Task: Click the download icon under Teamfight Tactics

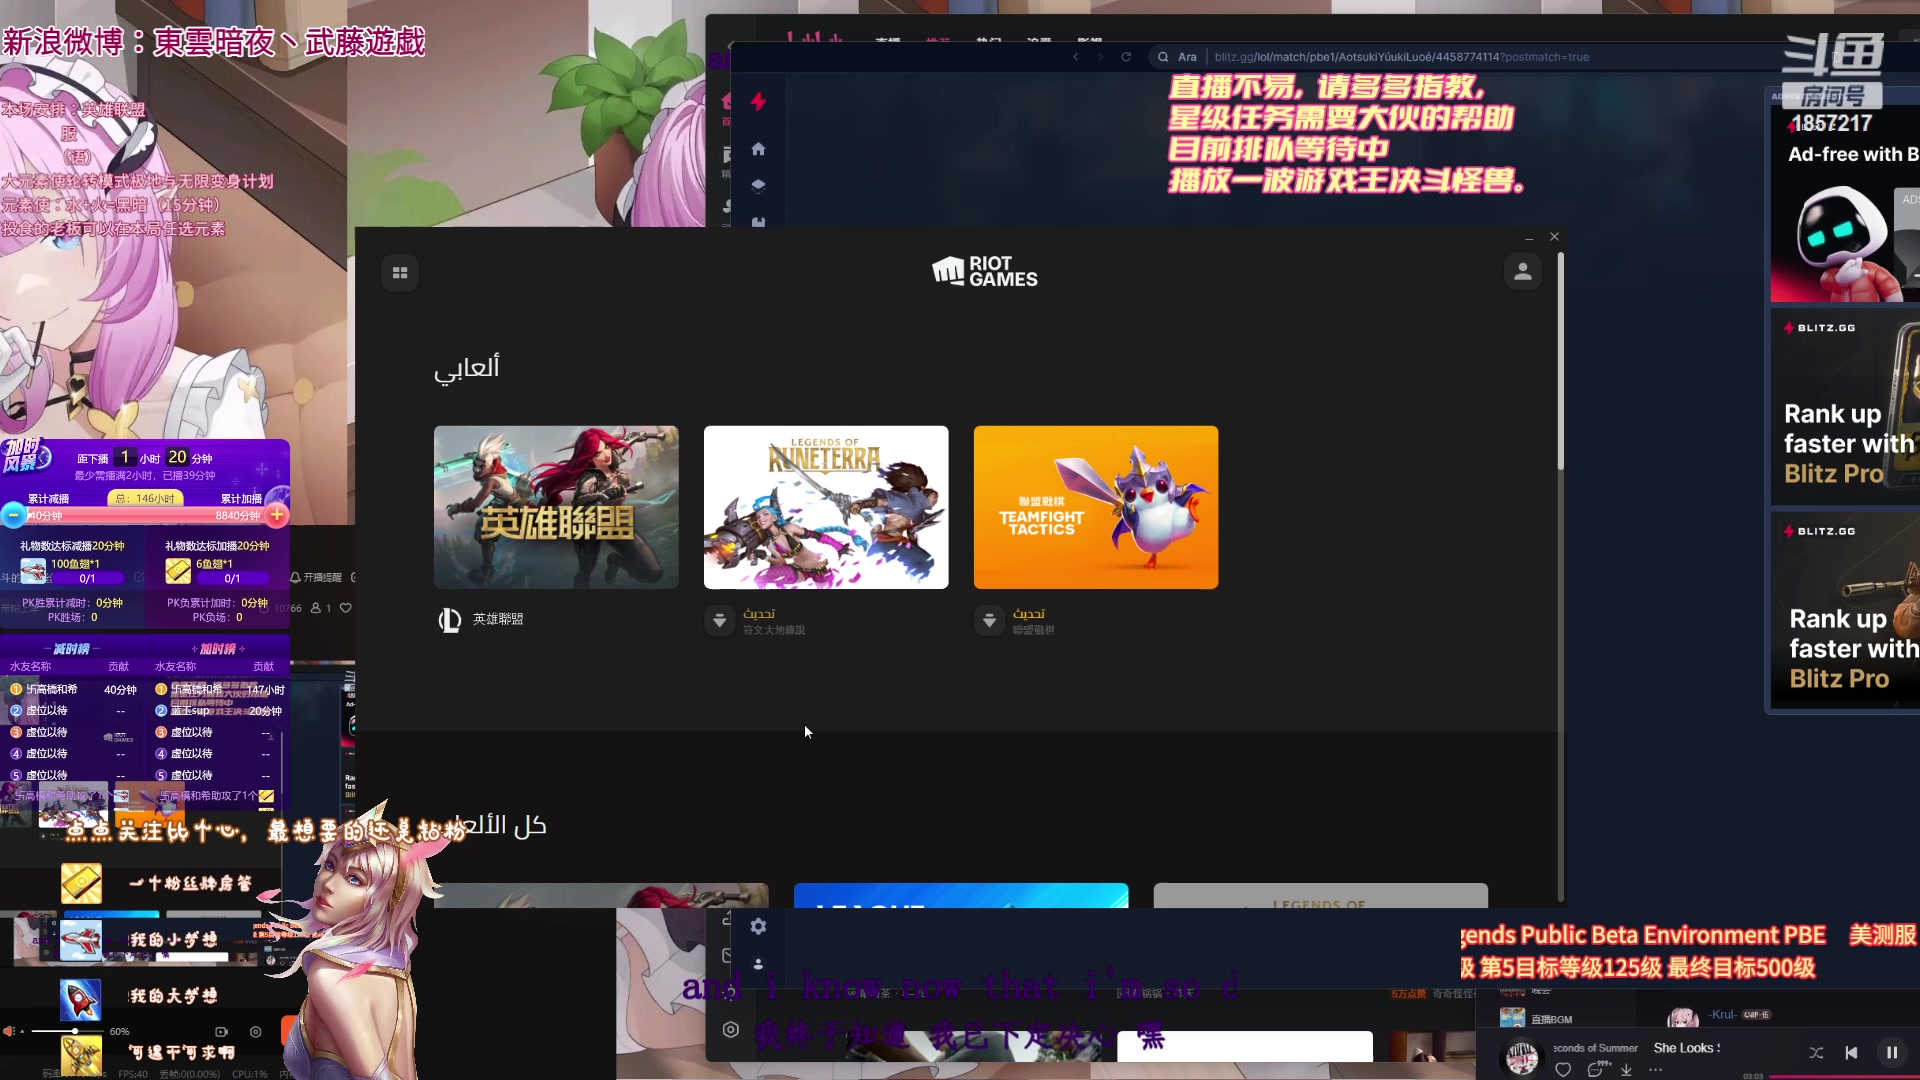Action: coord(989,621)
